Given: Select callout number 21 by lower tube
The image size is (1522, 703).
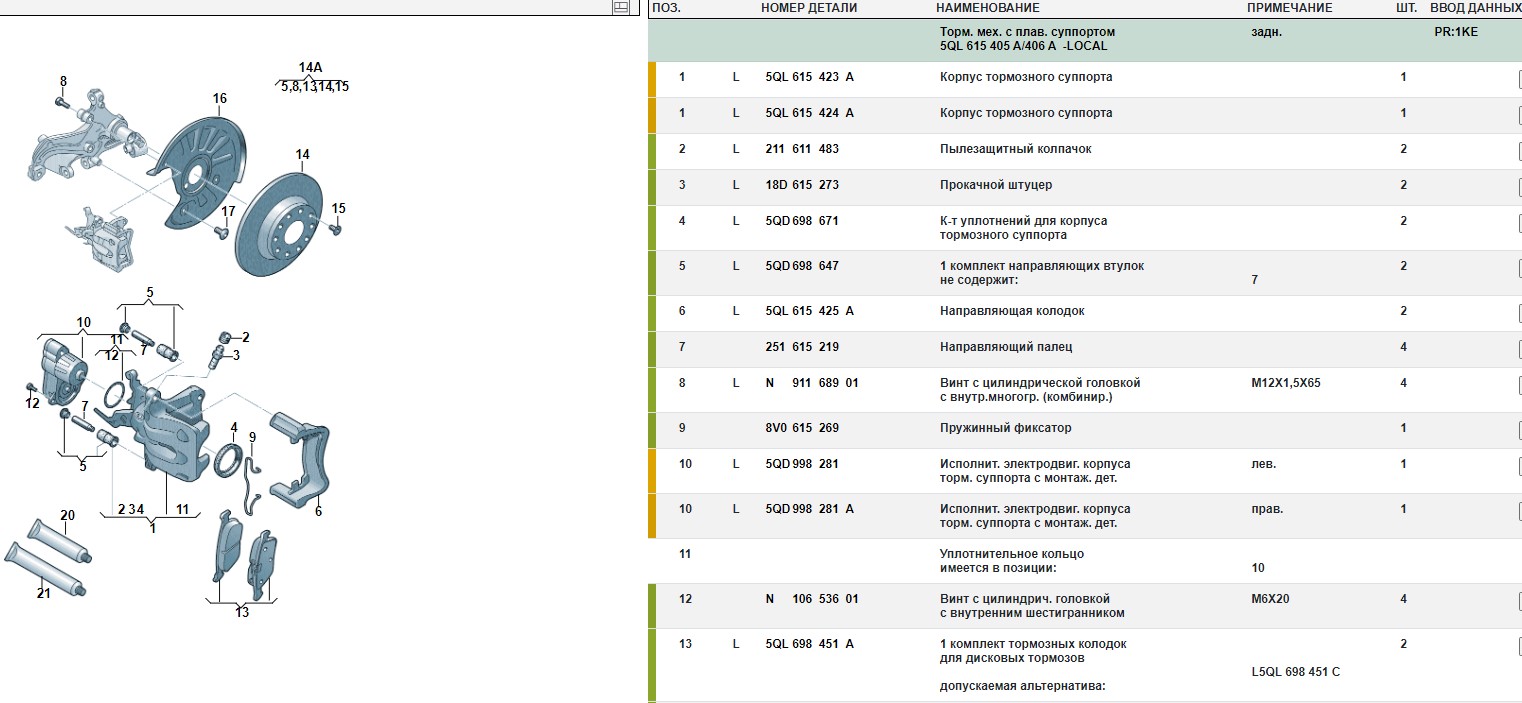Looking at the screenshot, I should (43, 593).
